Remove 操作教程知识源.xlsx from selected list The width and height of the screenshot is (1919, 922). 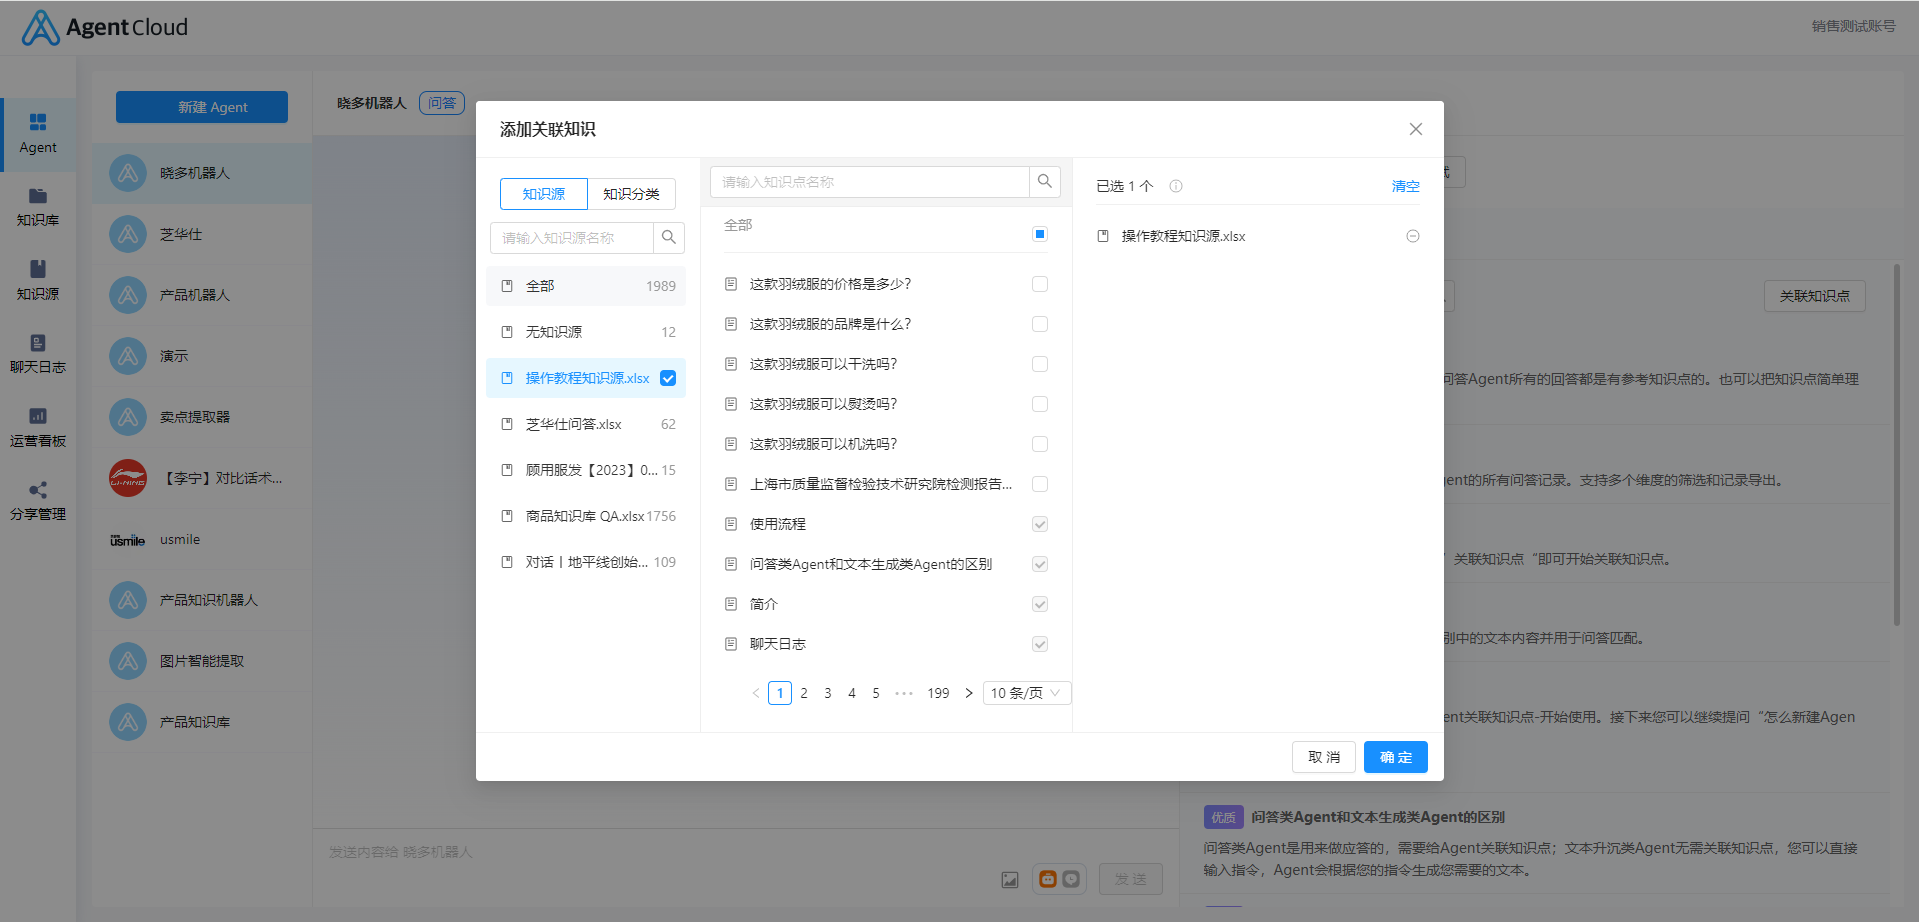coord(1413,236)
